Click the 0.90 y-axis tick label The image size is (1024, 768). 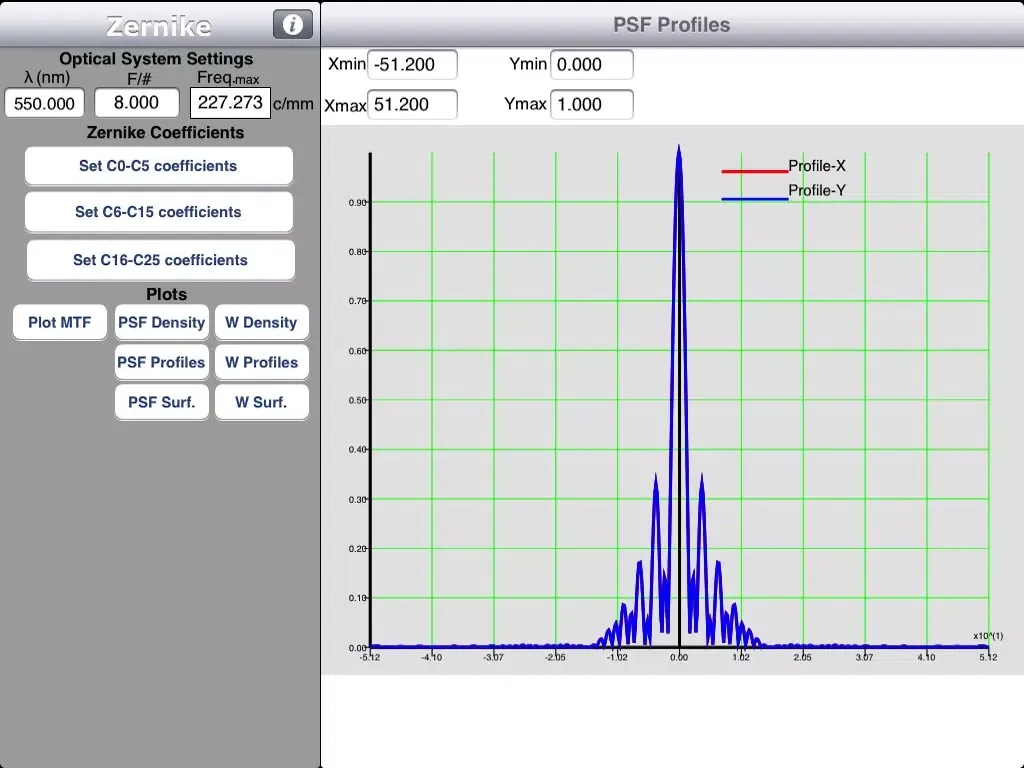click(x=357, y=202)
